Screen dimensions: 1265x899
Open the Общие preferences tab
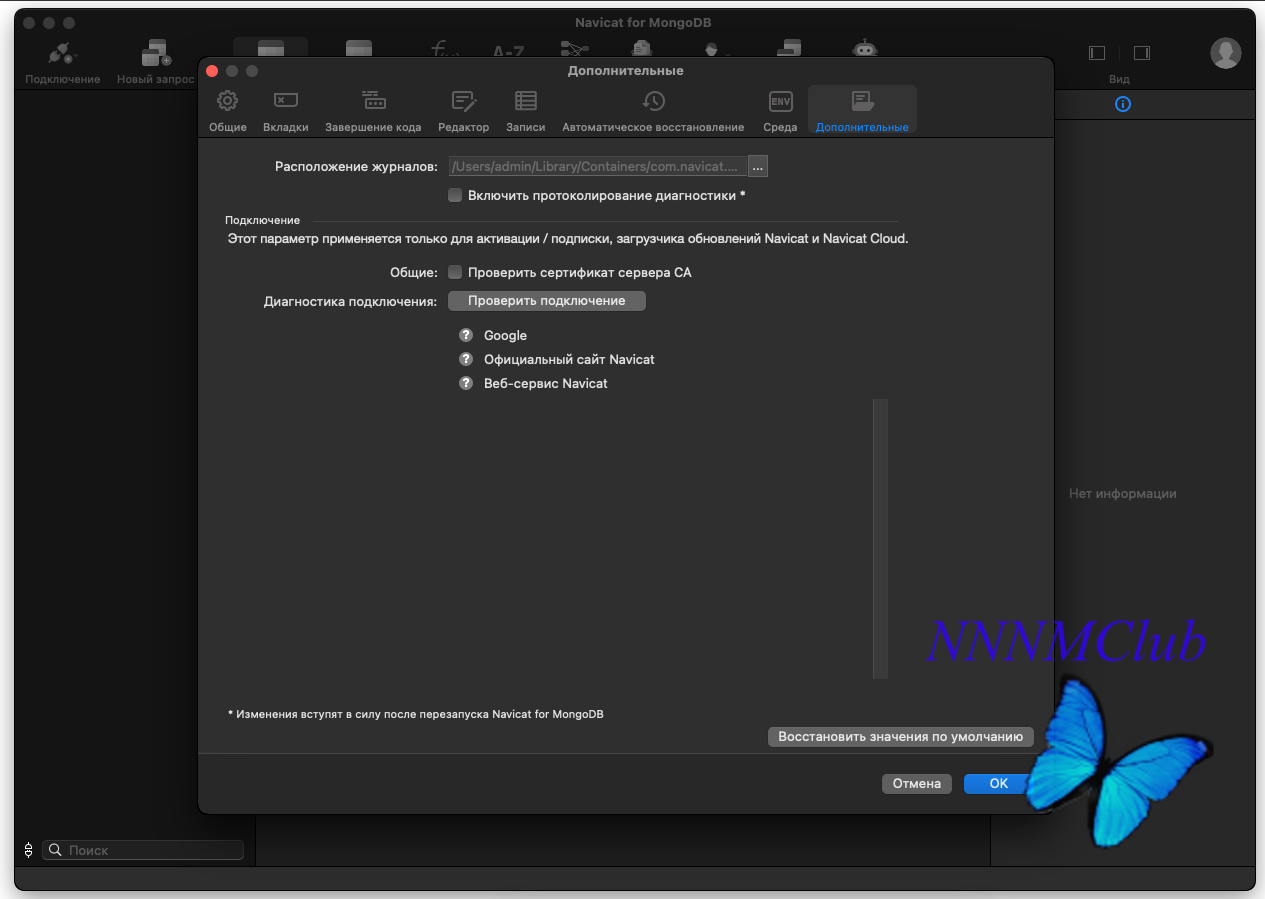(x=228, y=111)
